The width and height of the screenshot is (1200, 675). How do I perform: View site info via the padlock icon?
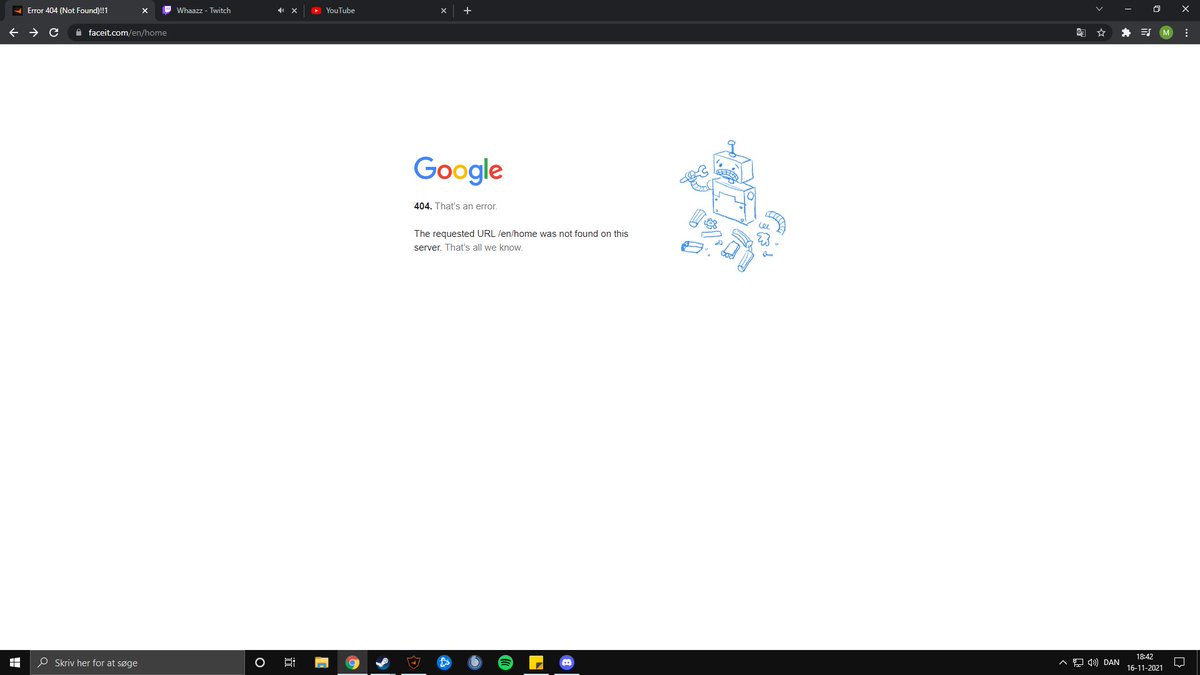click(x=77, y=32)
